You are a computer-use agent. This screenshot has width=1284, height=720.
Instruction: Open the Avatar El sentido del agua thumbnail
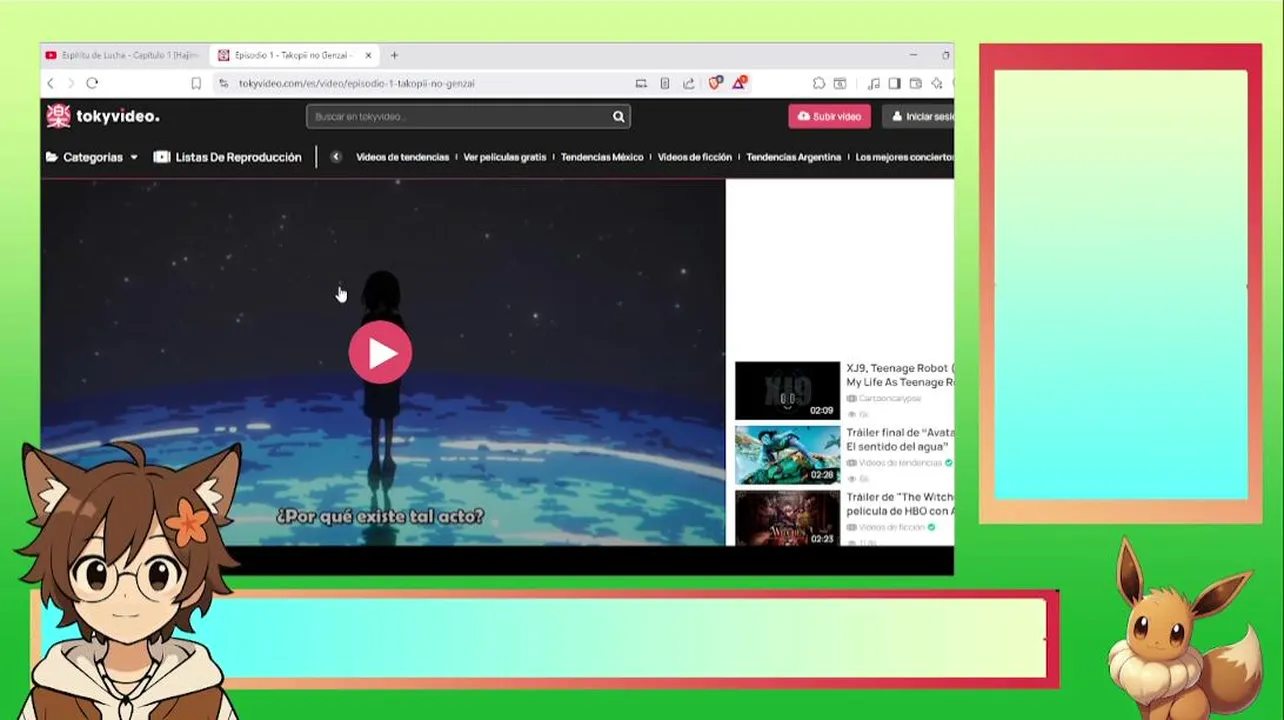[787, 455]
